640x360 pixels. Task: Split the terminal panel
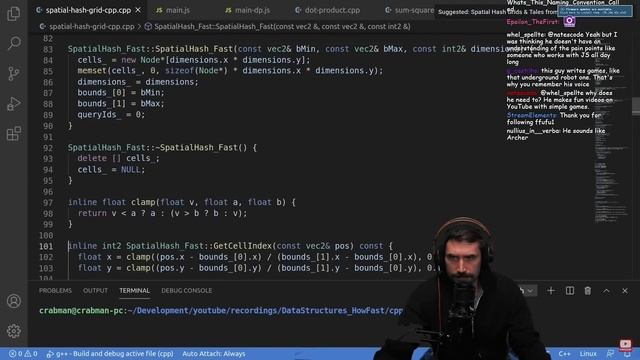coord(569,291)
